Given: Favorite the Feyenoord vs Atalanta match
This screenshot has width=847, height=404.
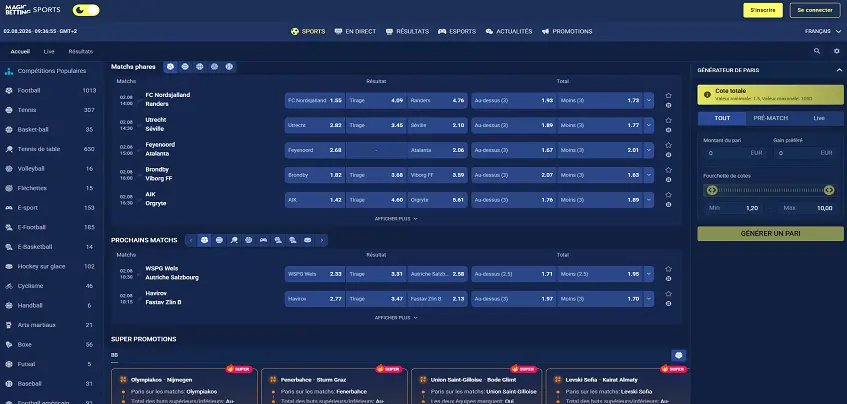Looking at the screenshot, I should pyautogui.click(x=668, y=145).
